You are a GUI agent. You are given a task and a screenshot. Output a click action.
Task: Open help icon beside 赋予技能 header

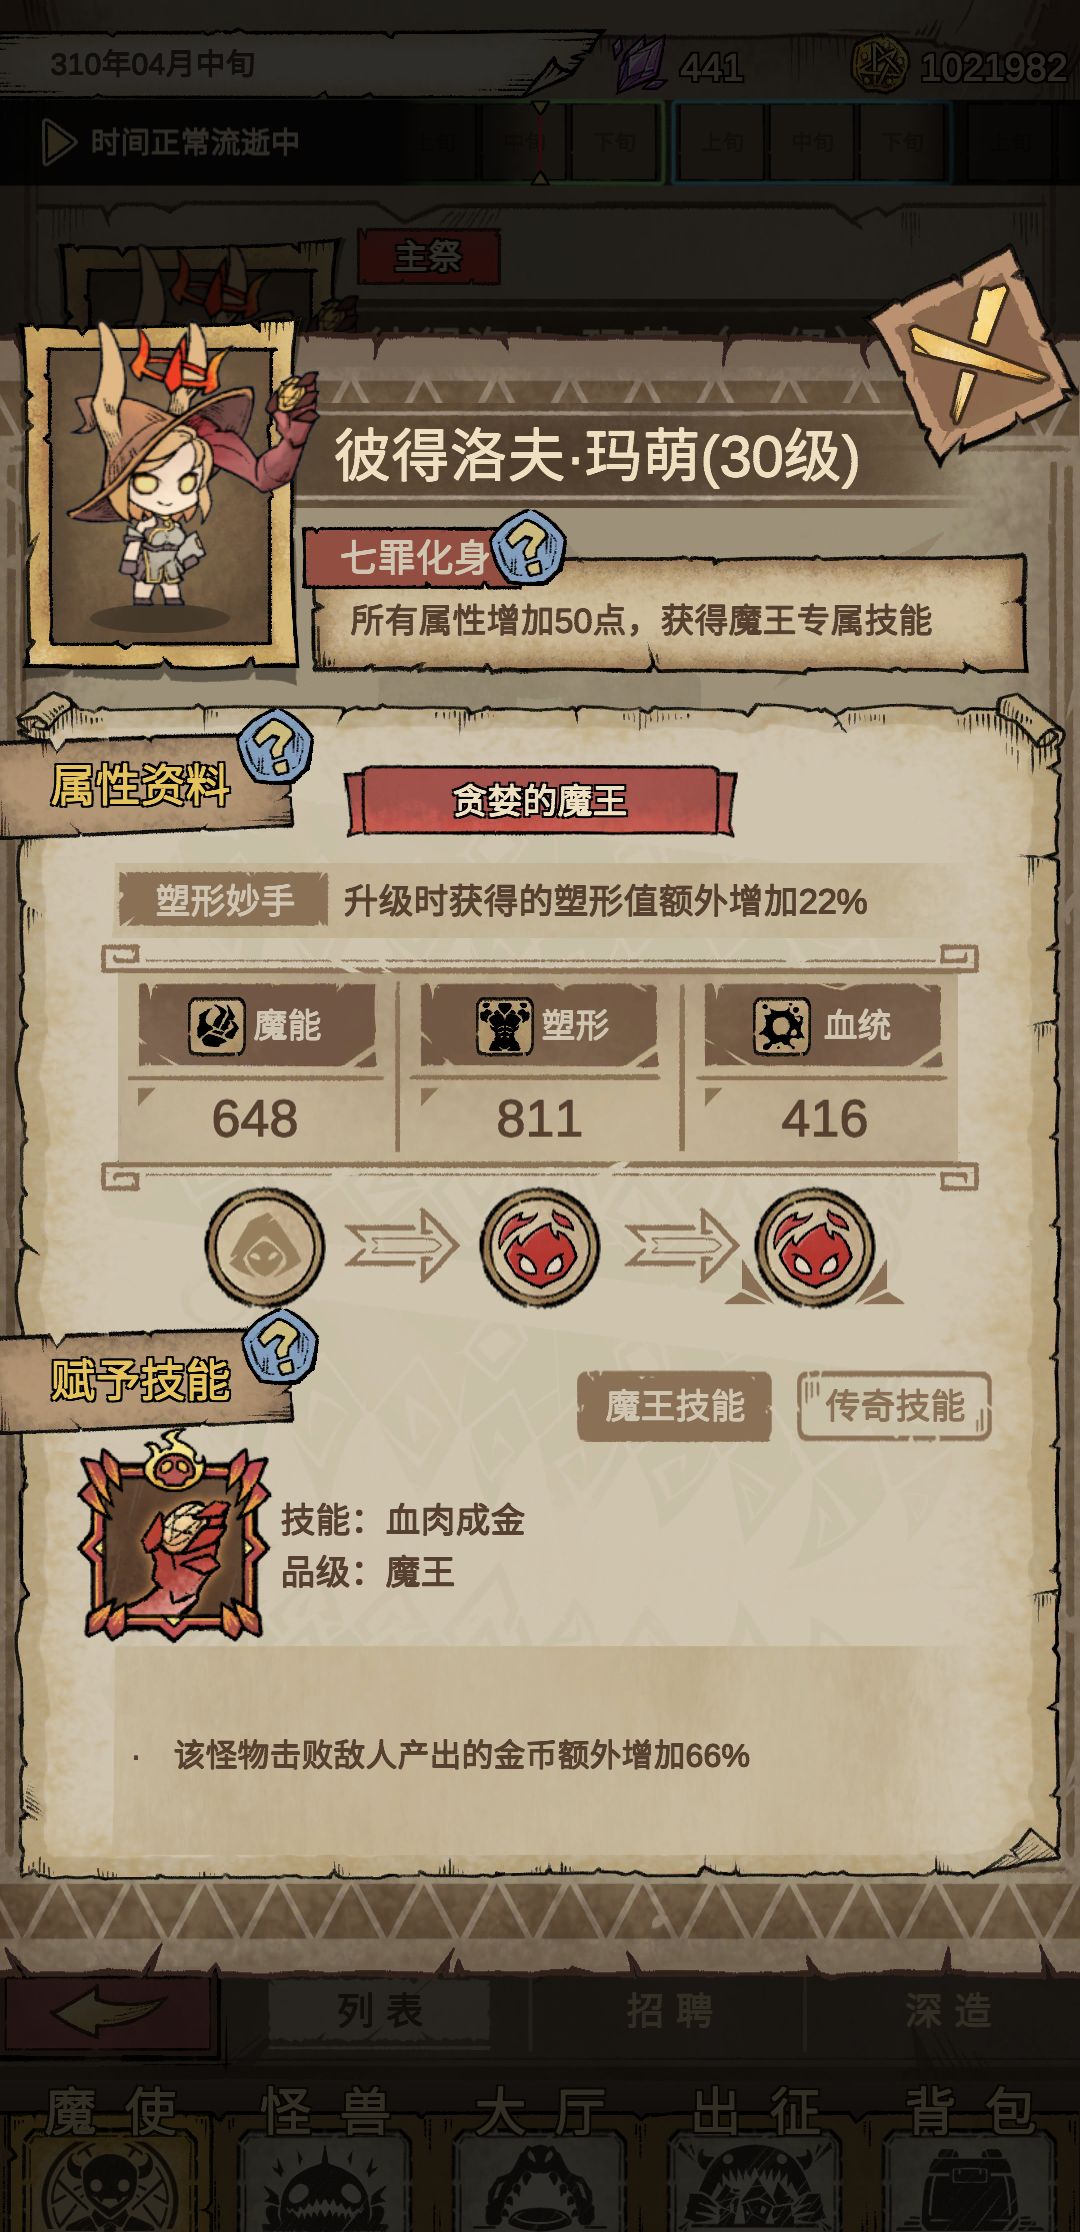click(x=281, y=1346)
